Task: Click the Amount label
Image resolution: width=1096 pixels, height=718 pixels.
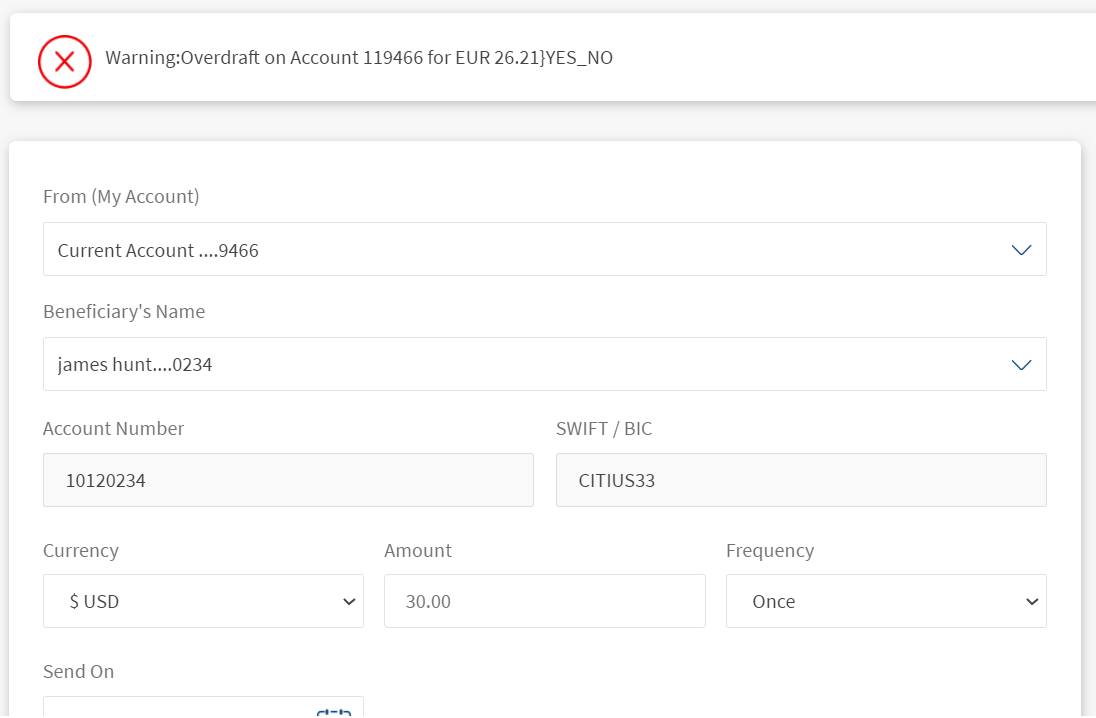Action: click(x=418, y=551)
